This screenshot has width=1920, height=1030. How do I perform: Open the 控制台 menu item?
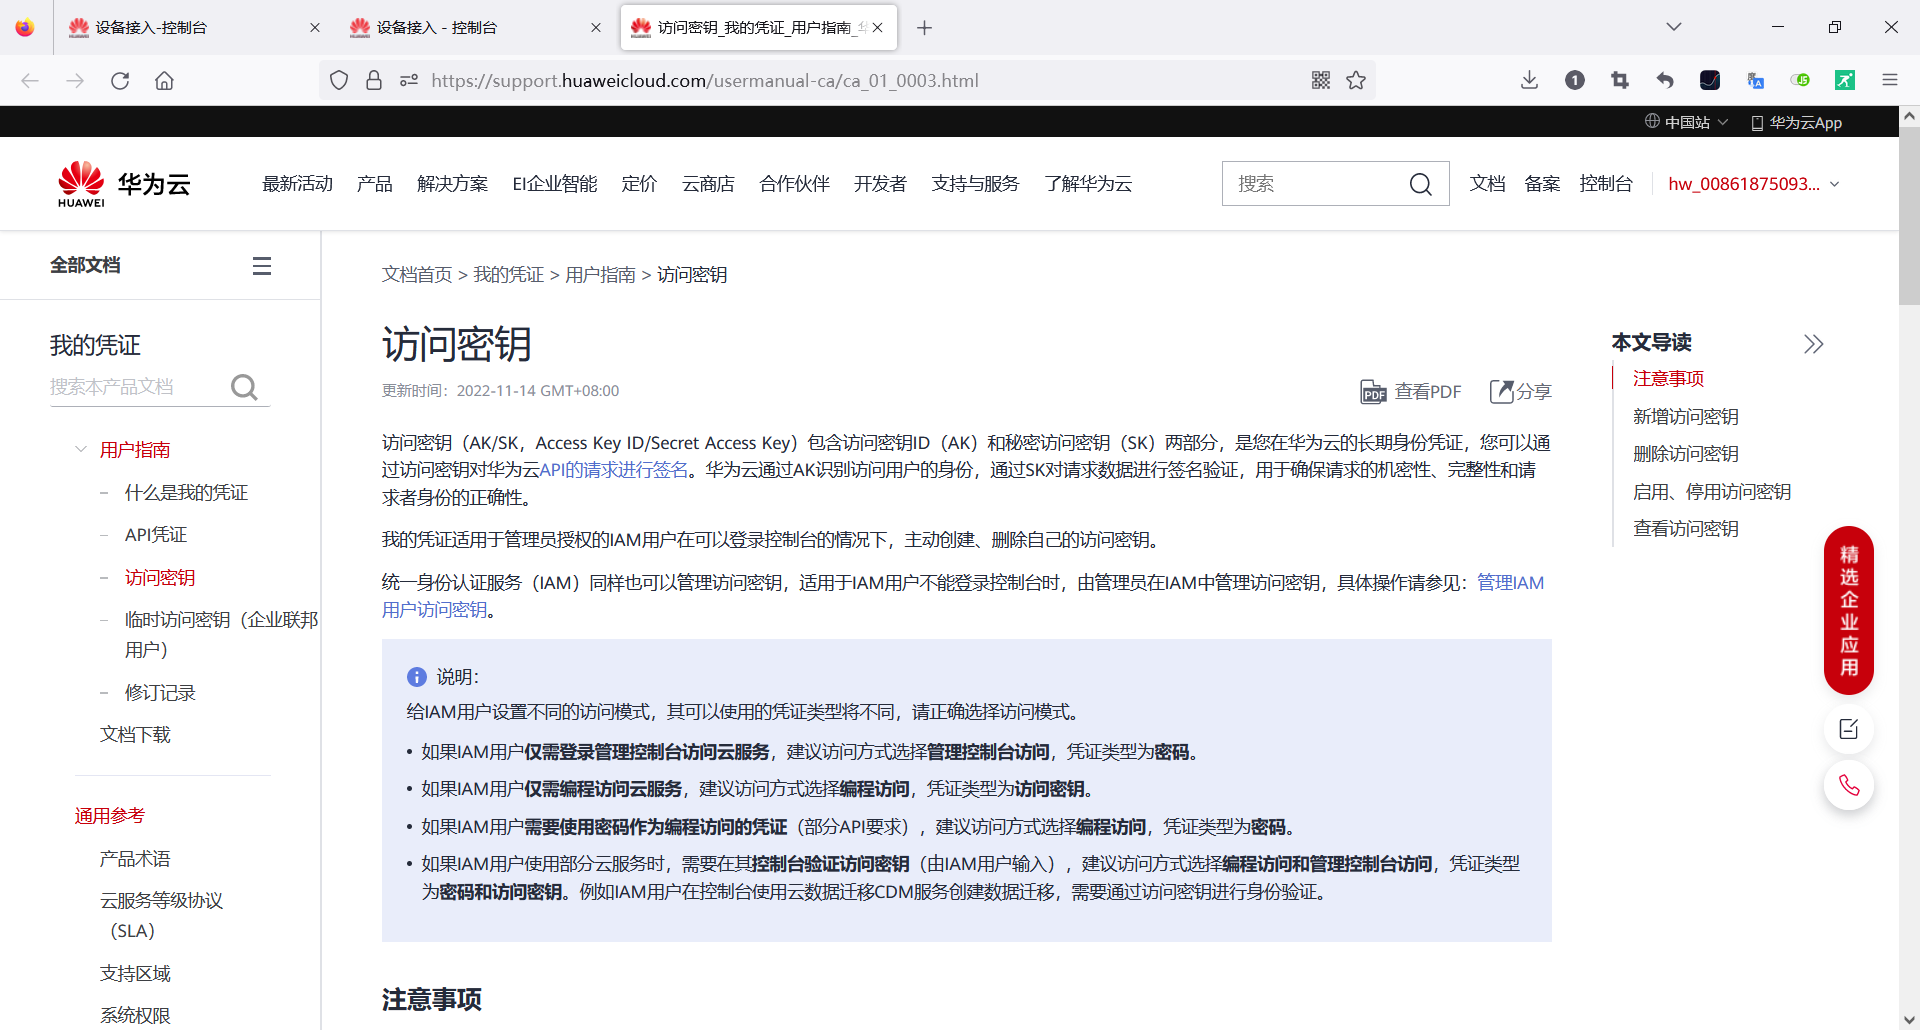click(1606, 184)
